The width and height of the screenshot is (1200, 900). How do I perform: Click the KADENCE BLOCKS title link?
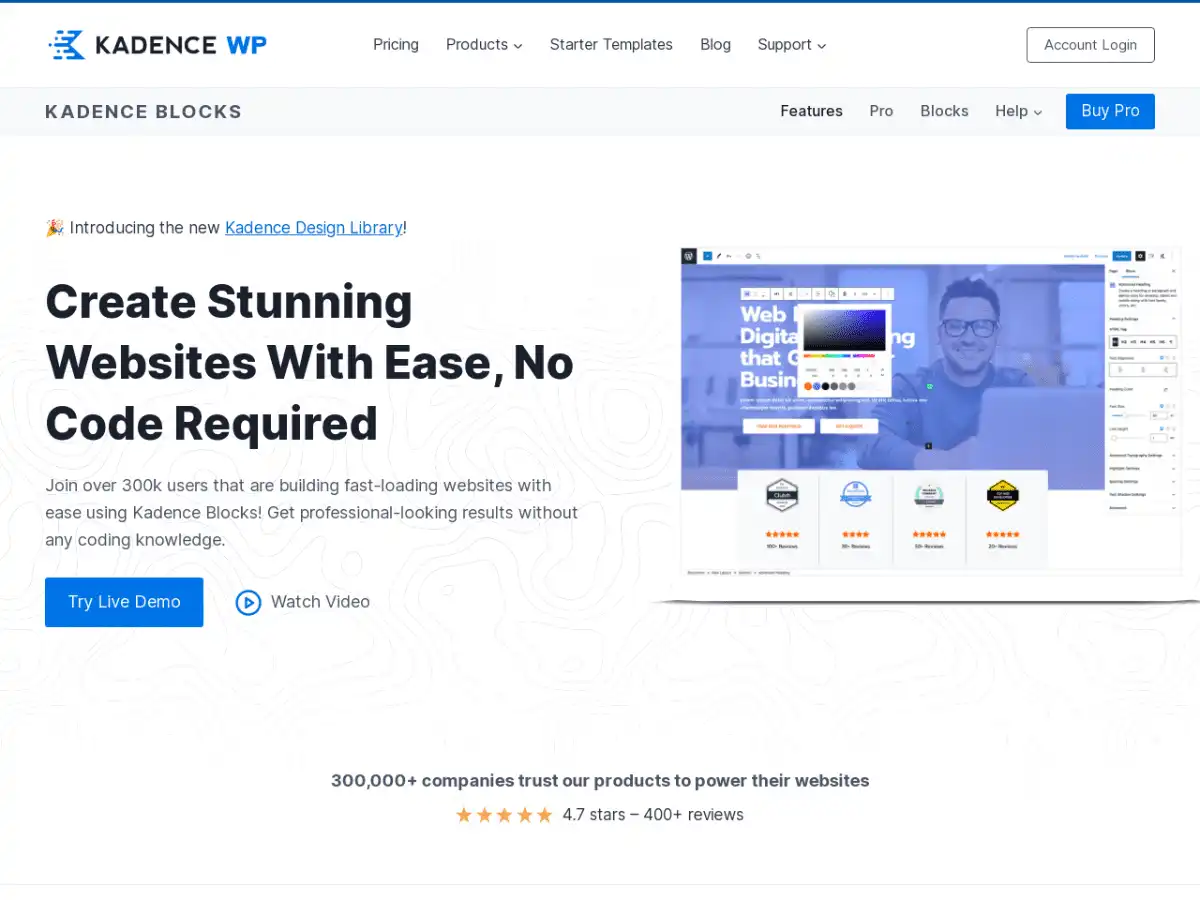click(143, 112)
